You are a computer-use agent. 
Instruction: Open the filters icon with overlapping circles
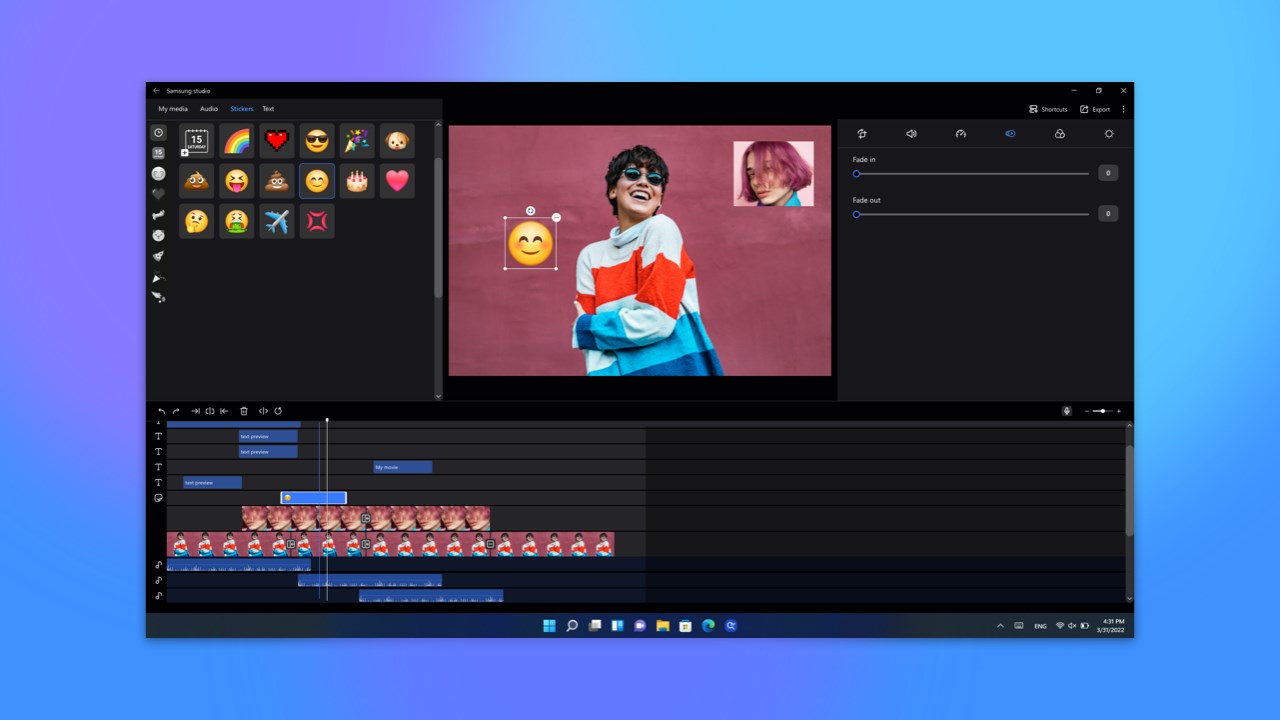click(x=1059, y=133)
